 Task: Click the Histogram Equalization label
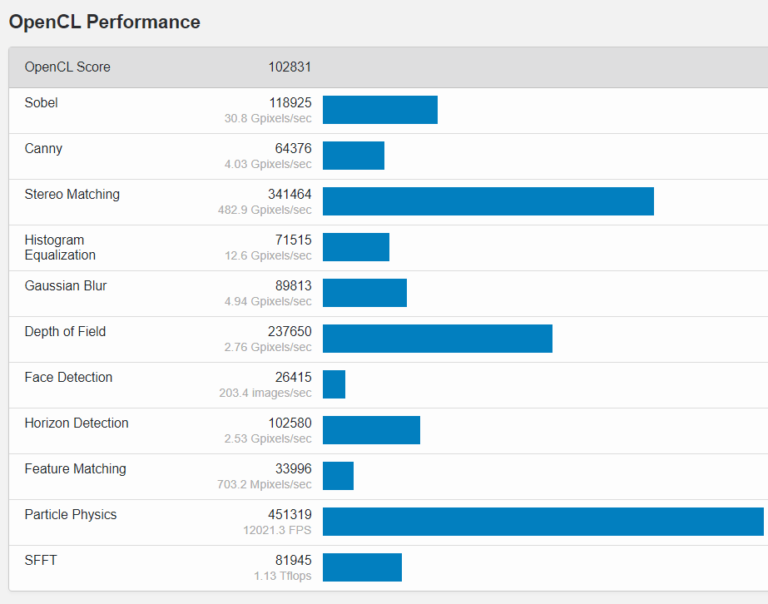click(60, 247)
